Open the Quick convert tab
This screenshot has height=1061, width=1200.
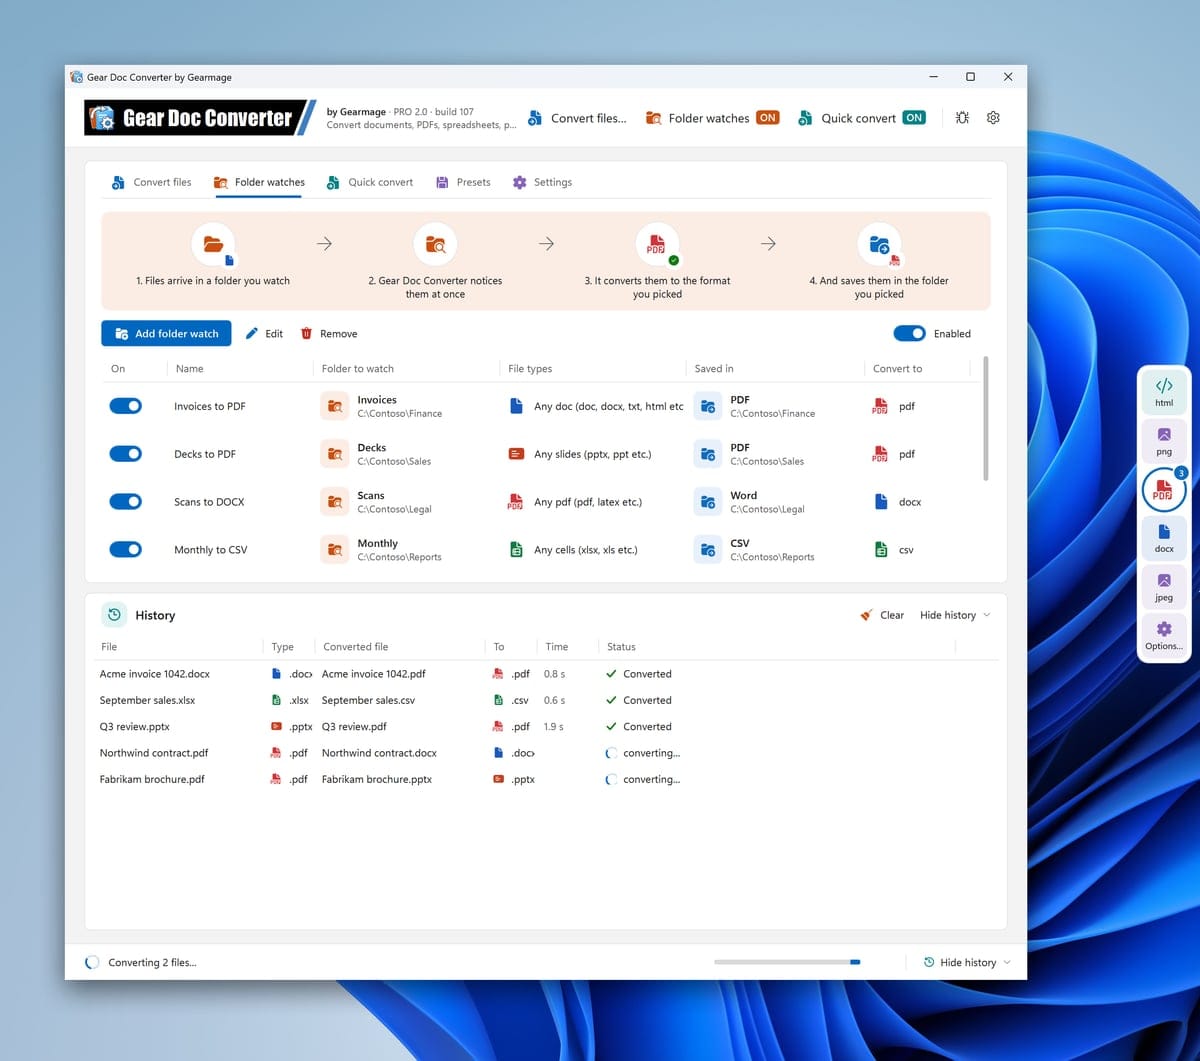370,182
